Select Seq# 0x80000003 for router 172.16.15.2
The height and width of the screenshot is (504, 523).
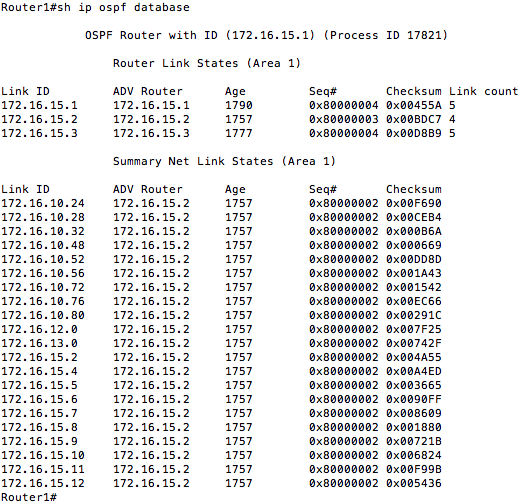click(x=343, y=119)
